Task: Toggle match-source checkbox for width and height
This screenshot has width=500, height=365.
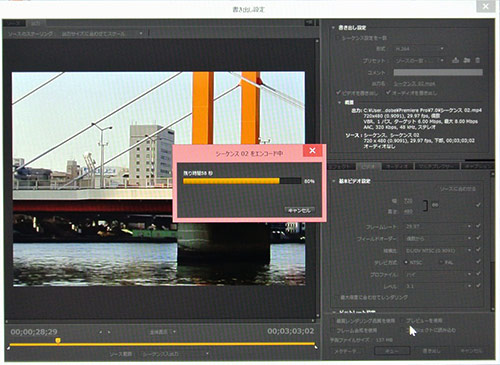Action: (x=478, y=205)
